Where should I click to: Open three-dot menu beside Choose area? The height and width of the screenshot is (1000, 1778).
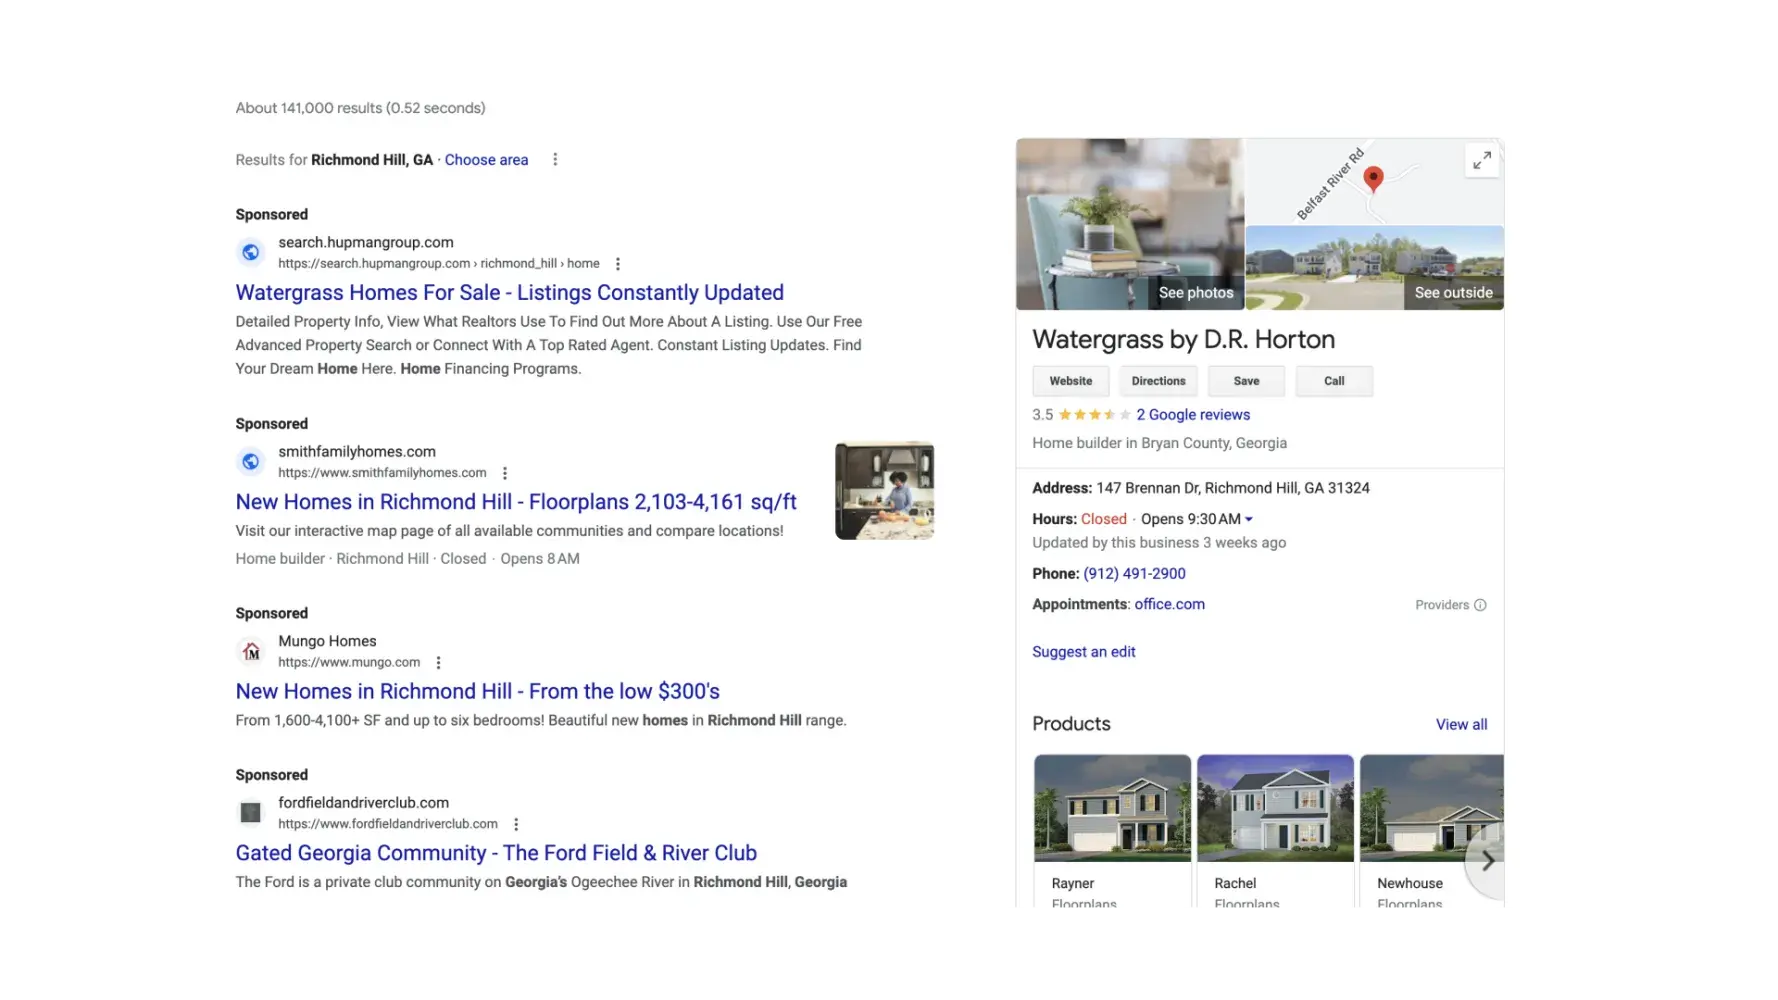555,160
